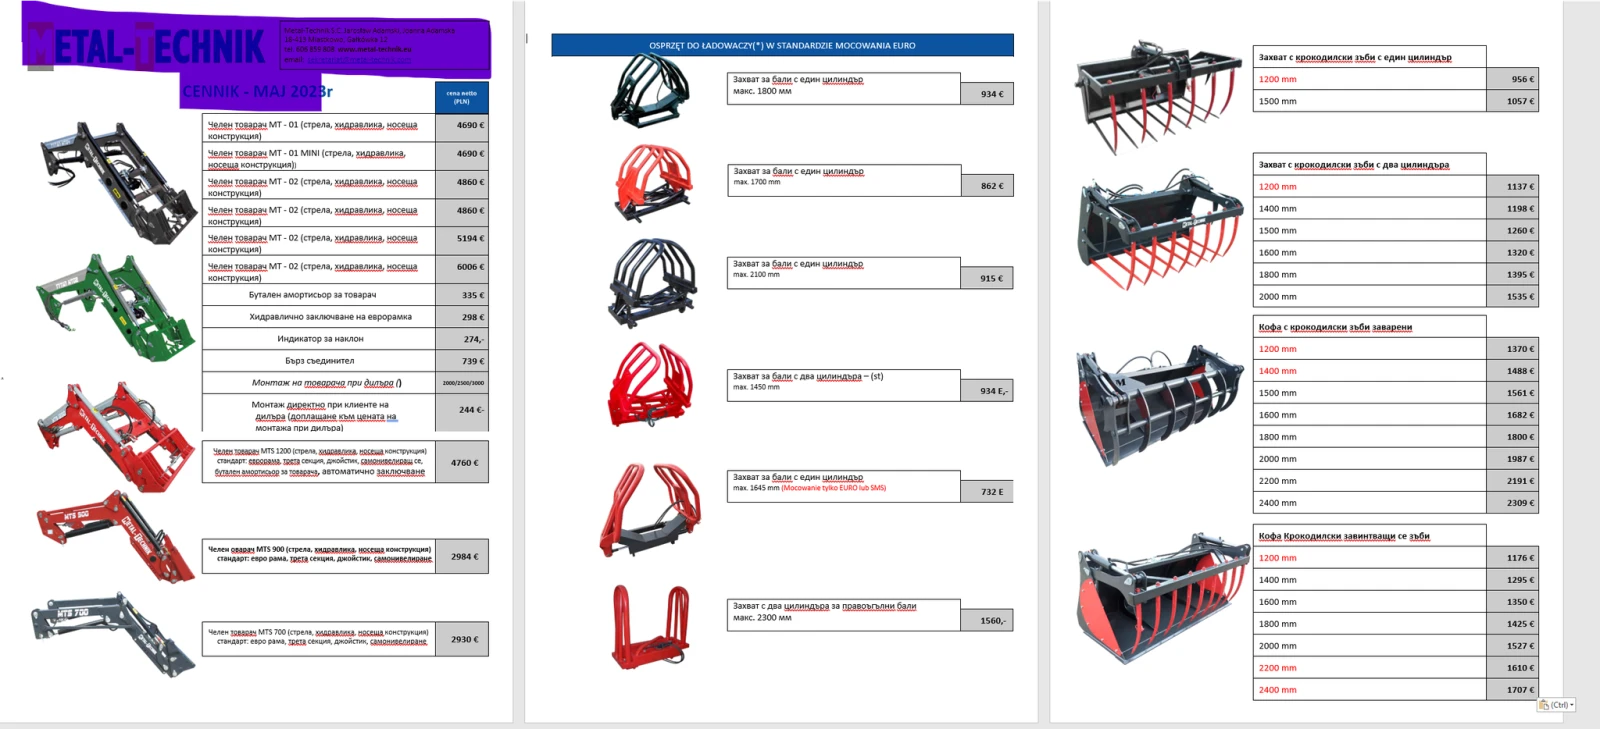Click the email link in the header
This screenshot has height=729, width=1600.
pyautogui.click(x=360, y=59)
